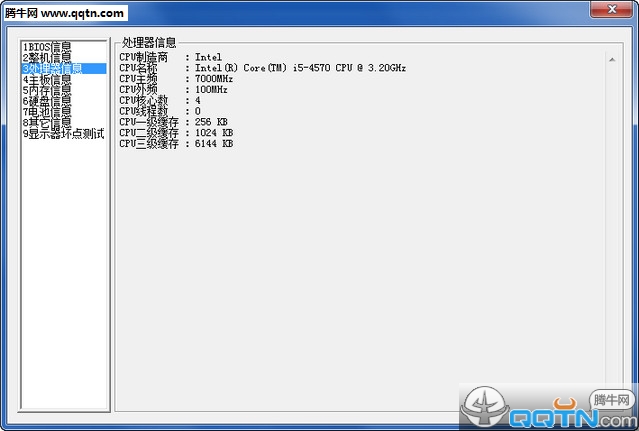The width and height of the screenshot is (639, 431).
Task: Click the CPU外频 100MHz value
Action: 211,90
